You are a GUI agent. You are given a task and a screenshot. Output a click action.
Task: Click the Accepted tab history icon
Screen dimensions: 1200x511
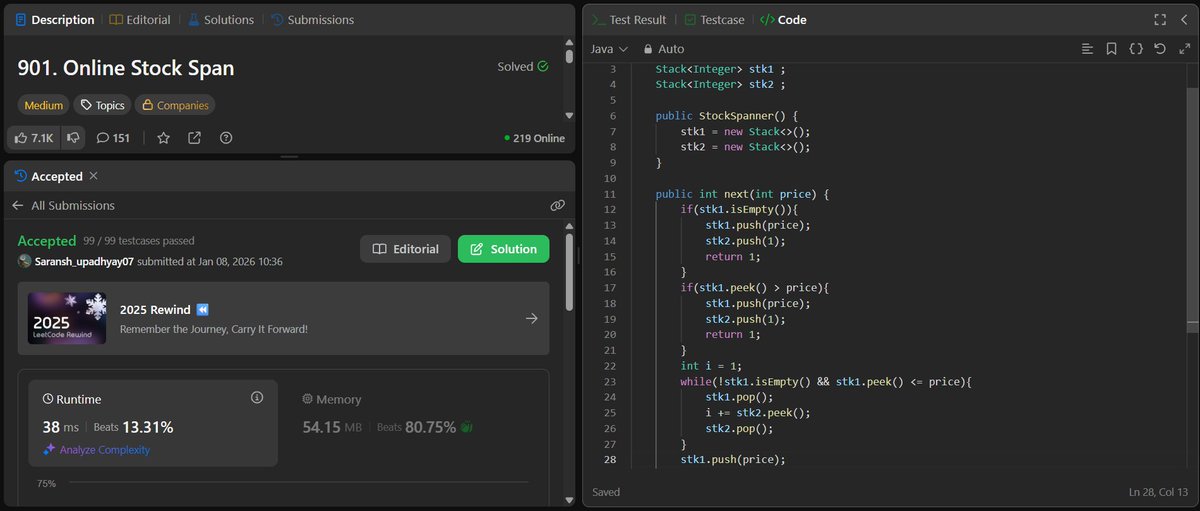point(21,176)
